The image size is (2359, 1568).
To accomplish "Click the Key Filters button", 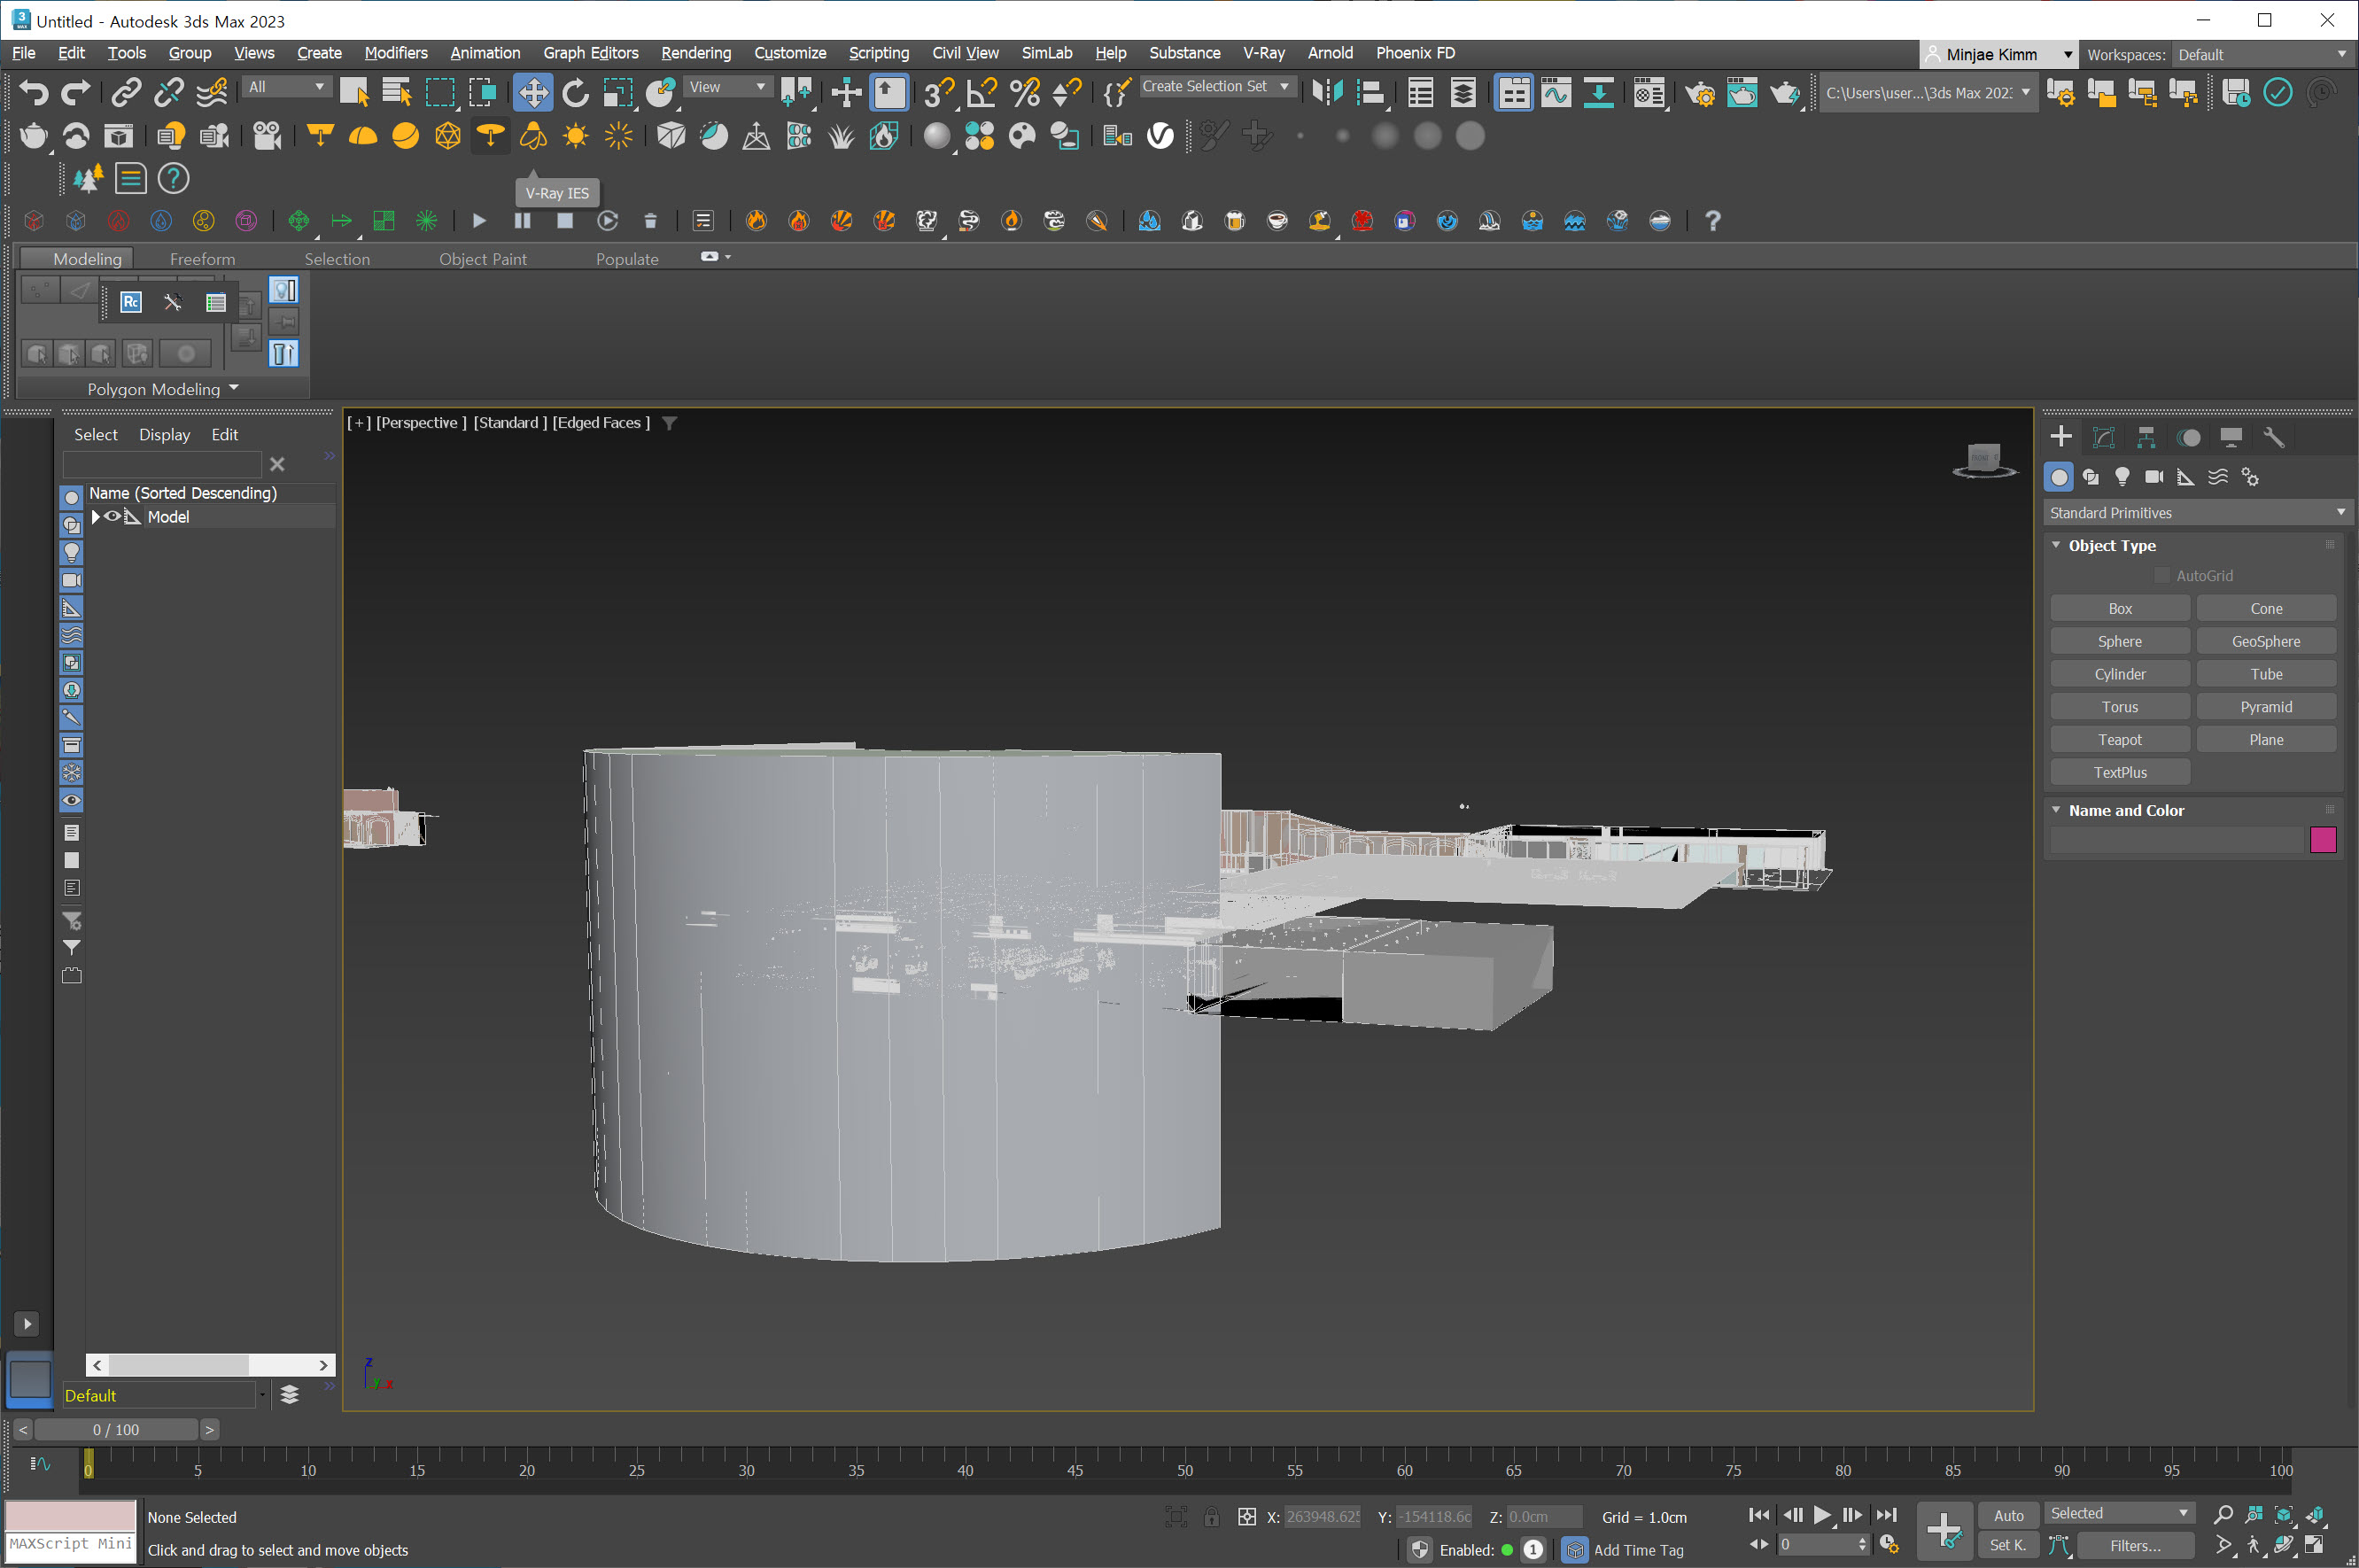I will pyautogui.click(x=2135, y=1546).
